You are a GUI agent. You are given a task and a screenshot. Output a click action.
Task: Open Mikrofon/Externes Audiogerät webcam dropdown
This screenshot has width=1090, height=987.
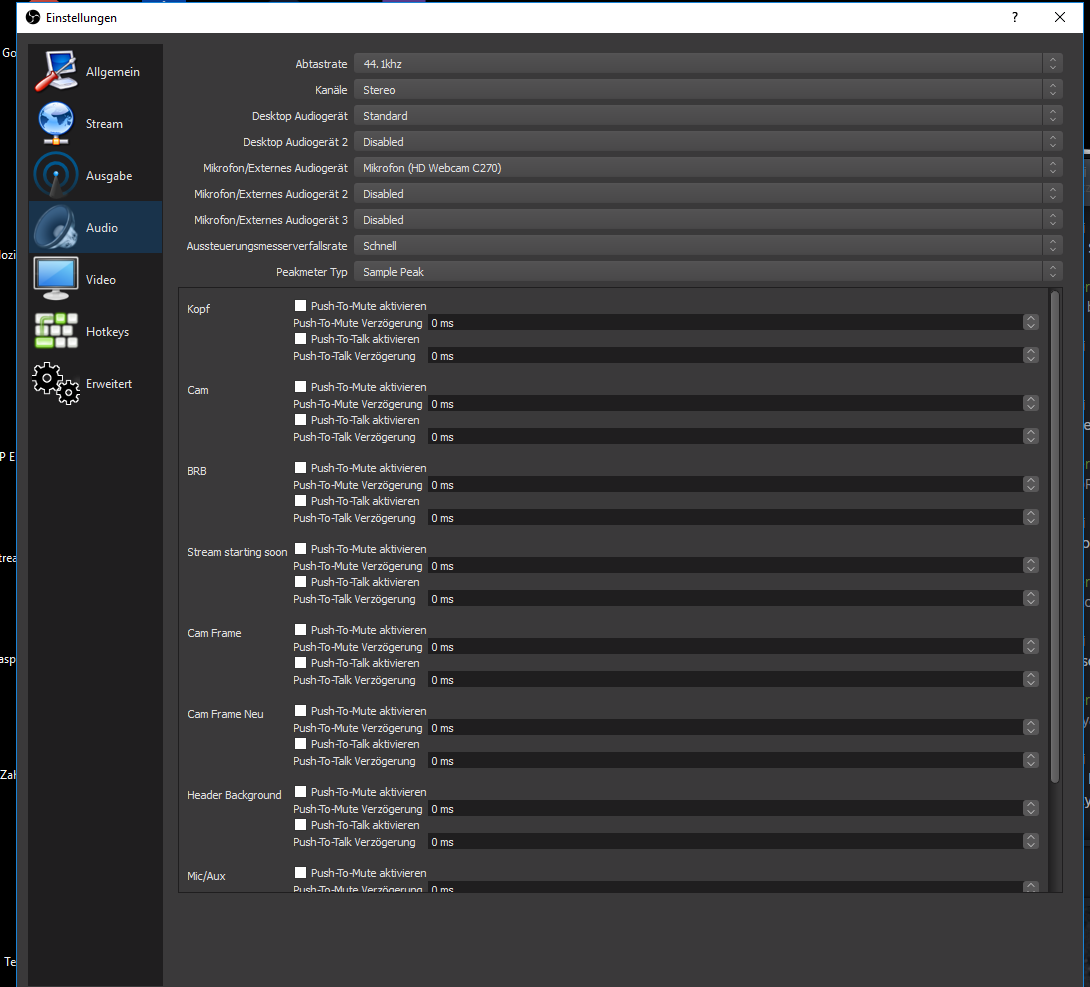[x=708, y=168]
